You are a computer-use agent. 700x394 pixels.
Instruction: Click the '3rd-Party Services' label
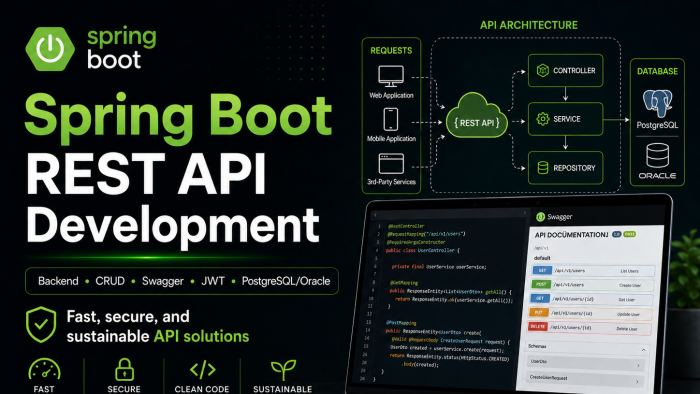[391, 182]
